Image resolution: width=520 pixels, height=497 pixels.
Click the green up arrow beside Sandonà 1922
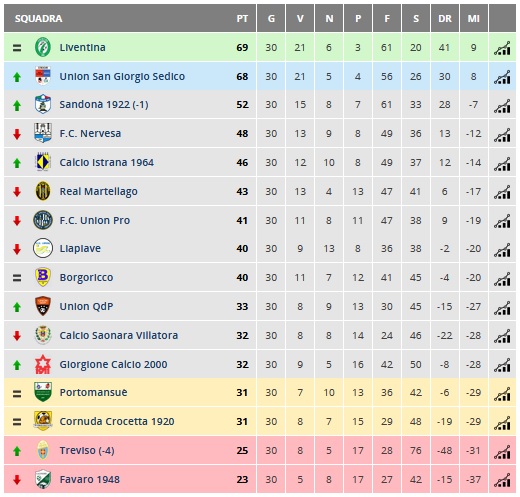[x=17, y=105]
